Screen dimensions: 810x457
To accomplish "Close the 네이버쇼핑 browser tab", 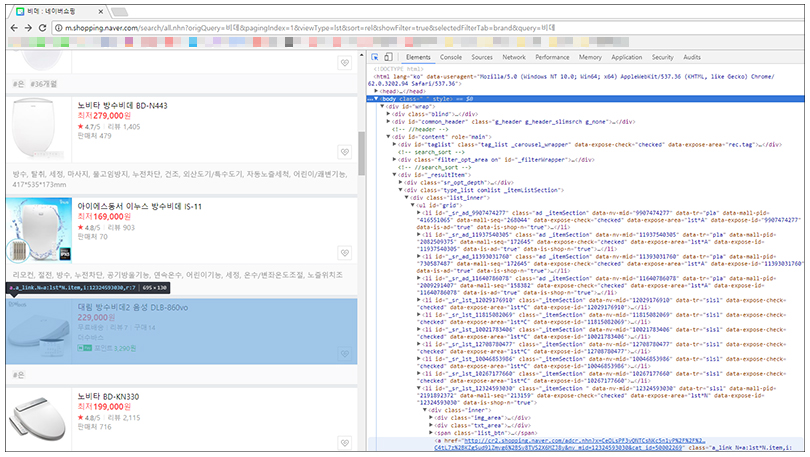I will (x=101, y=11).
